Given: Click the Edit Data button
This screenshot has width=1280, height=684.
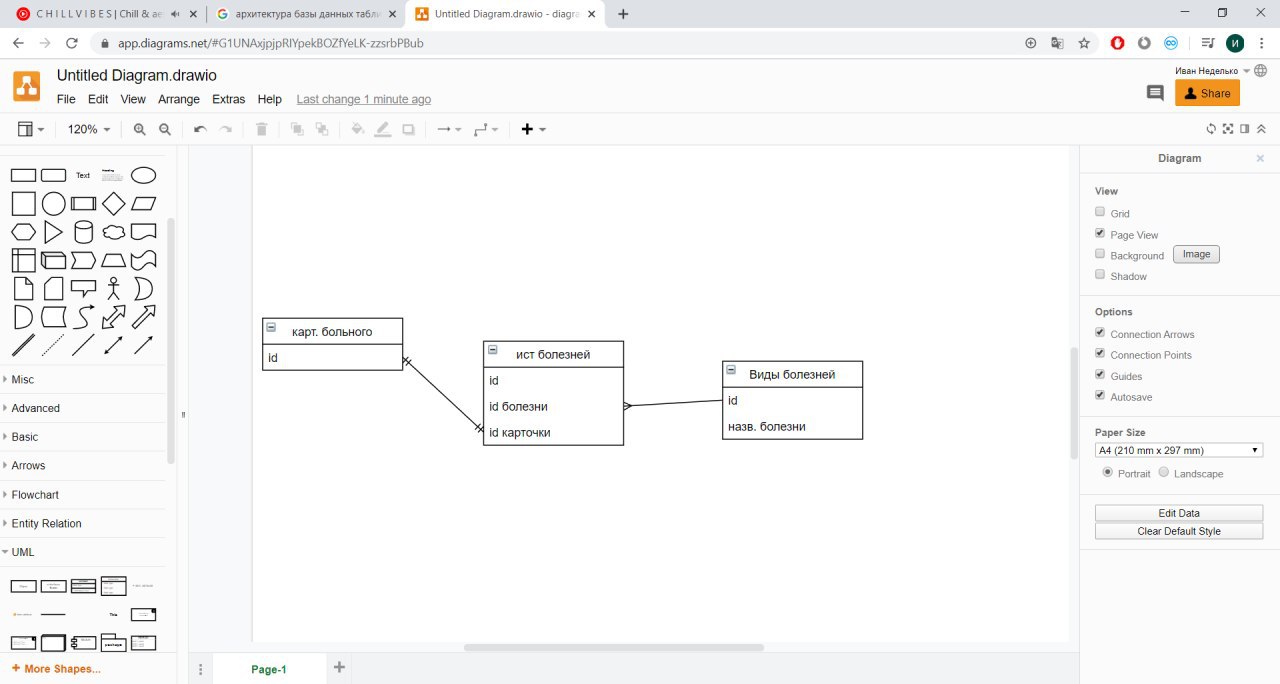Looking at the screenshot, I should click(1179, 513).
